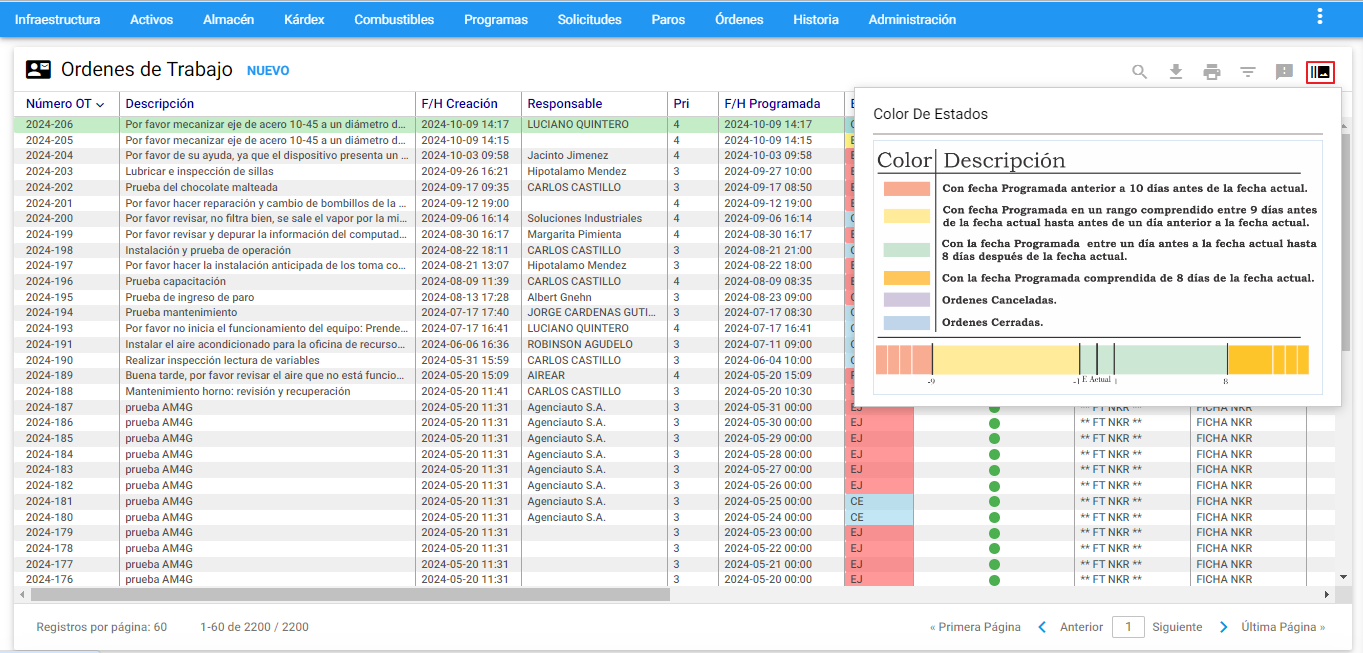This screenshot has height=653, width=1363.
Task: Print the work orders list
Action: (x=1212, y=72)
